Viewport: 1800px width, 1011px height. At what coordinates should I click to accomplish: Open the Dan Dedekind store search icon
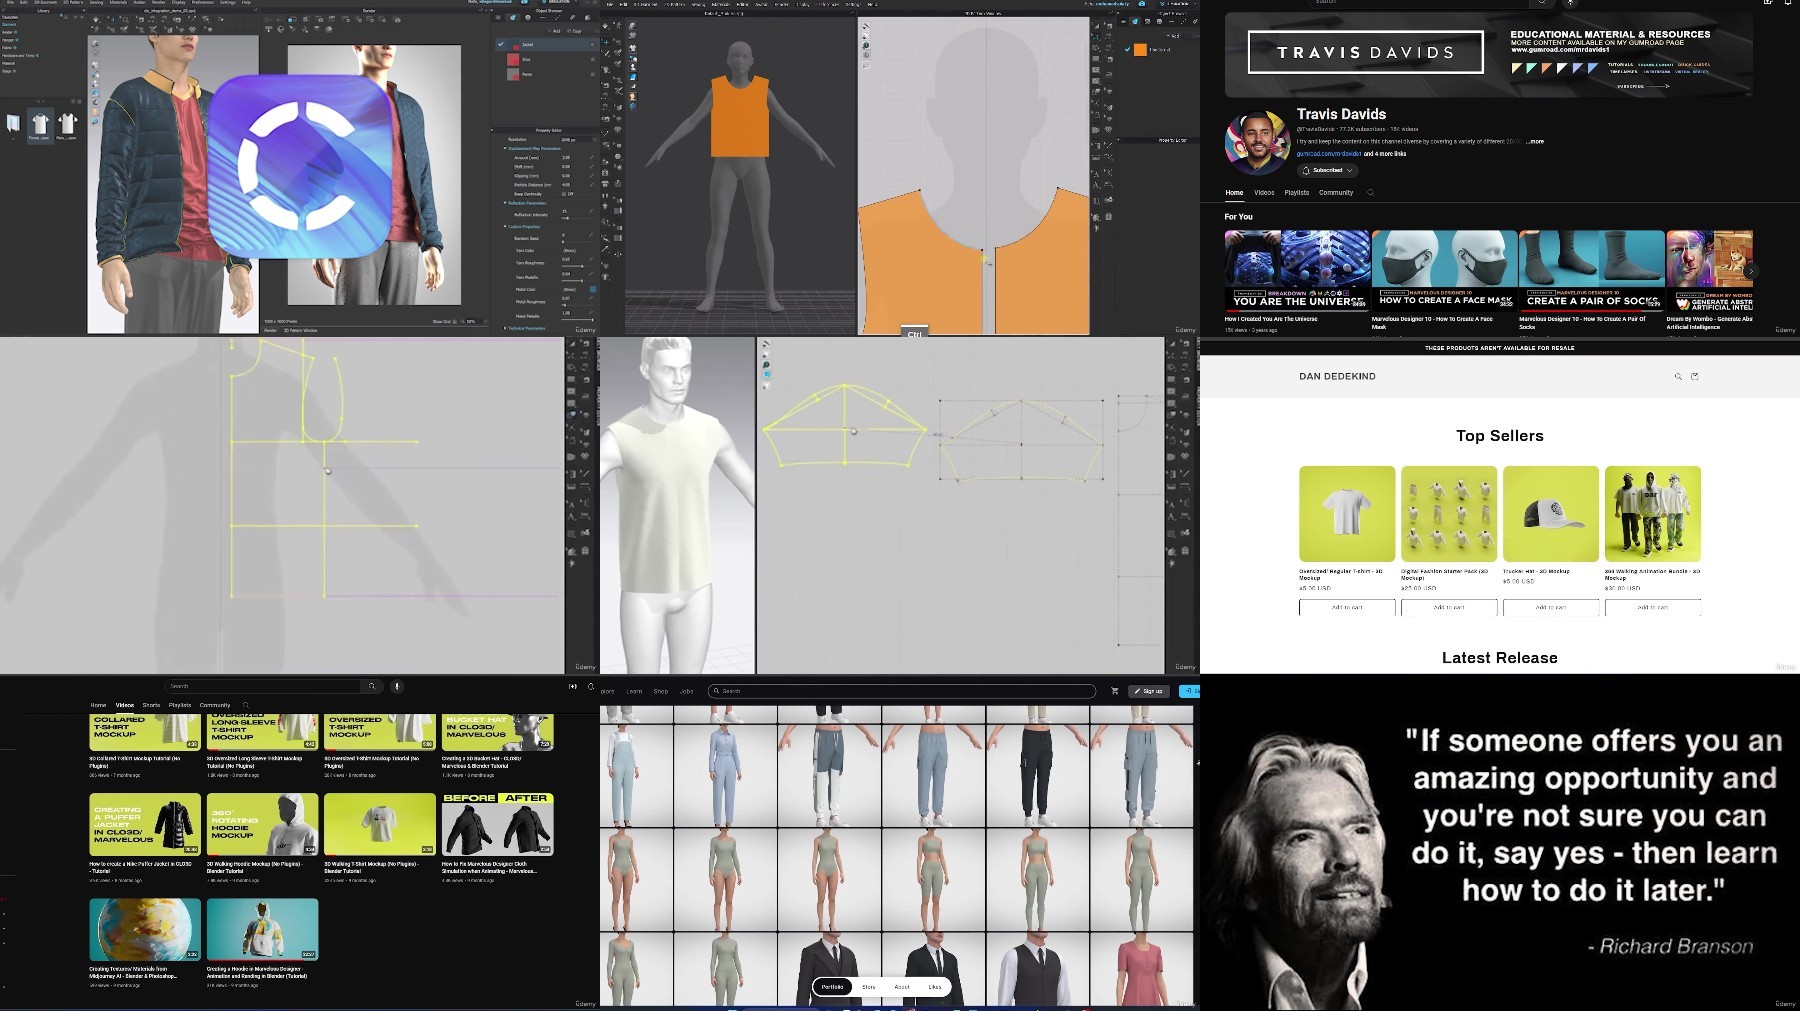pyautogui.click(x=1678, y=377)
